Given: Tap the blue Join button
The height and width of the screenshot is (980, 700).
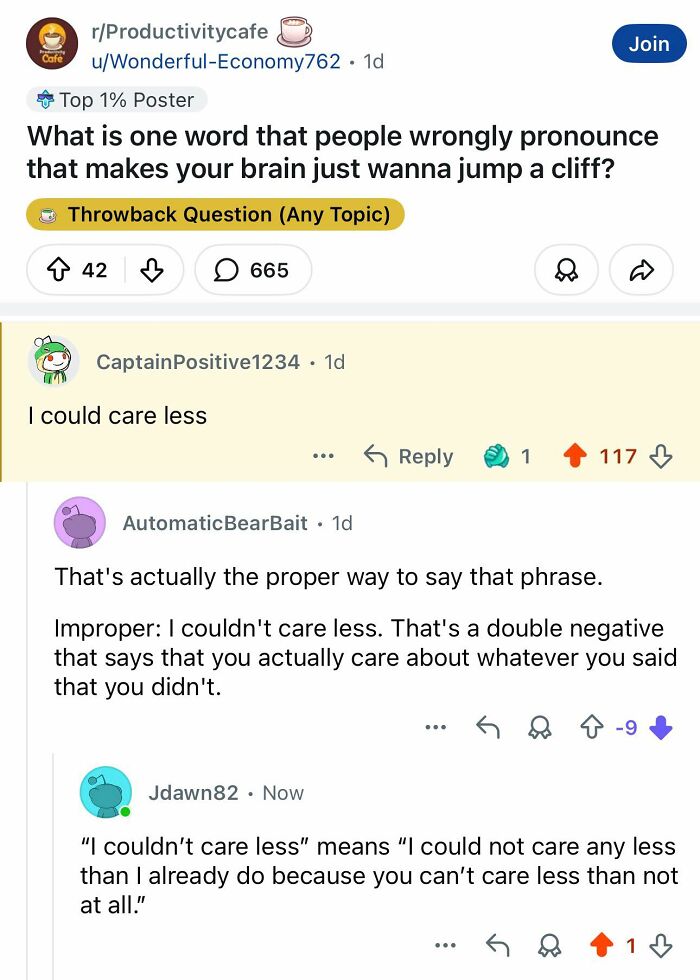Looking at the screenshot, I should click(650, 44).
